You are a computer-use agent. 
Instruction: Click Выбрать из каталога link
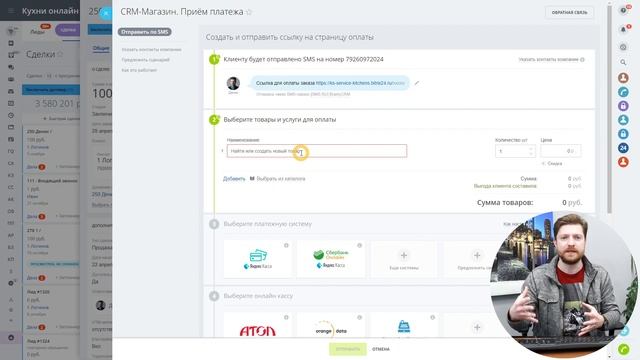click(x=281, y=178)
